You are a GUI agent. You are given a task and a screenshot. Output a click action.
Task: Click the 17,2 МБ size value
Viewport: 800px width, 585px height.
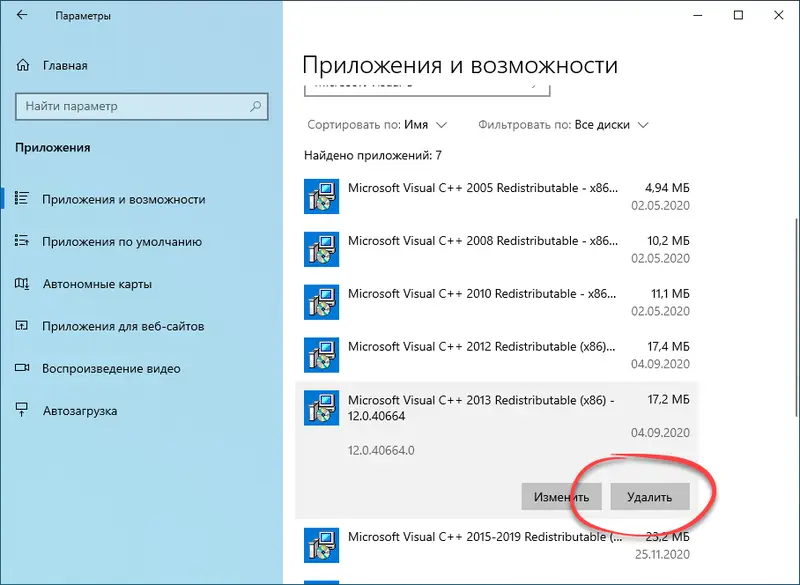[x=668, y=399]
